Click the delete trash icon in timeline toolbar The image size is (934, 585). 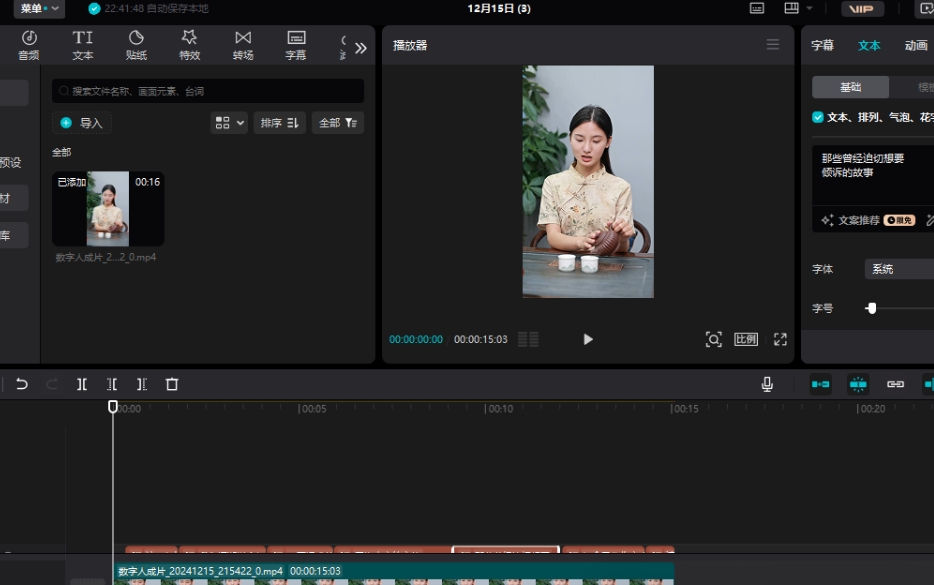(x=171, y=383)
